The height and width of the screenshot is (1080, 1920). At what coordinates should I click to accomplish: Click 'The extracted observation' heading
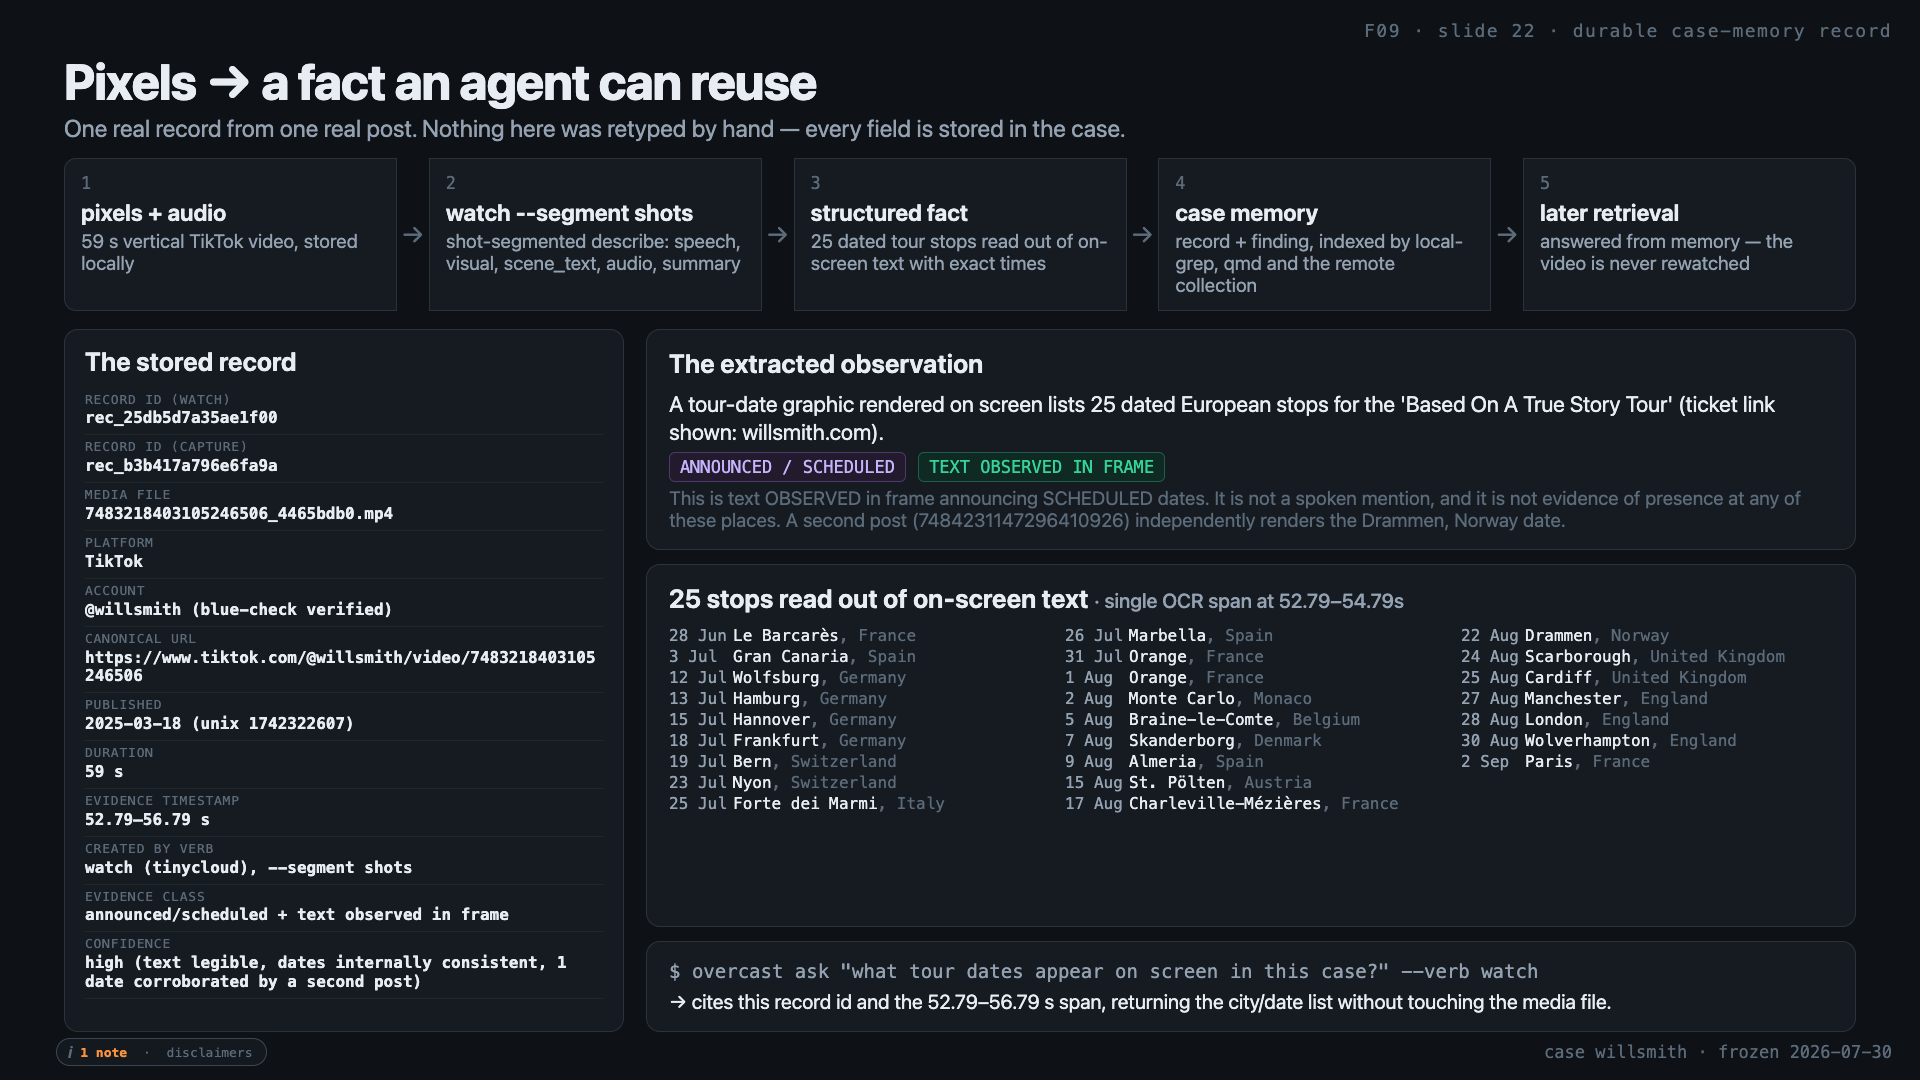tap(826, 364)
